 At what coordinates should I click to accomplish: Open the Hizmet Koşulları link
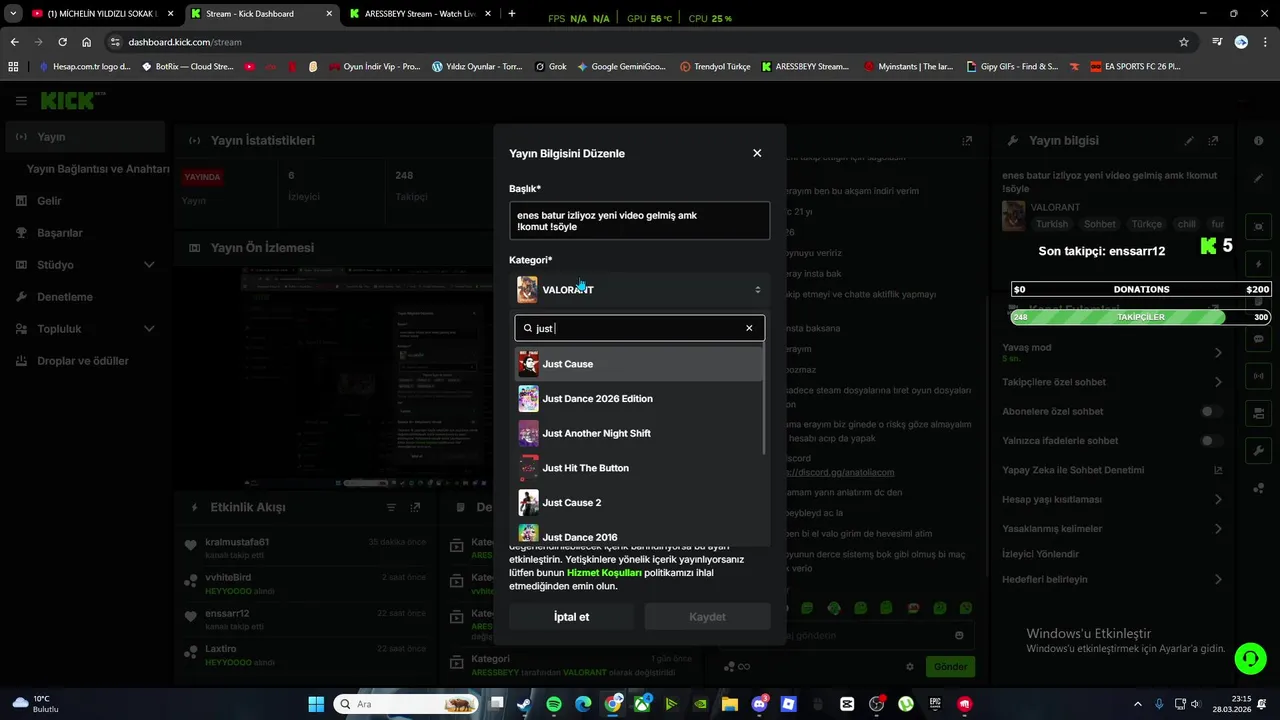(604, 573)
